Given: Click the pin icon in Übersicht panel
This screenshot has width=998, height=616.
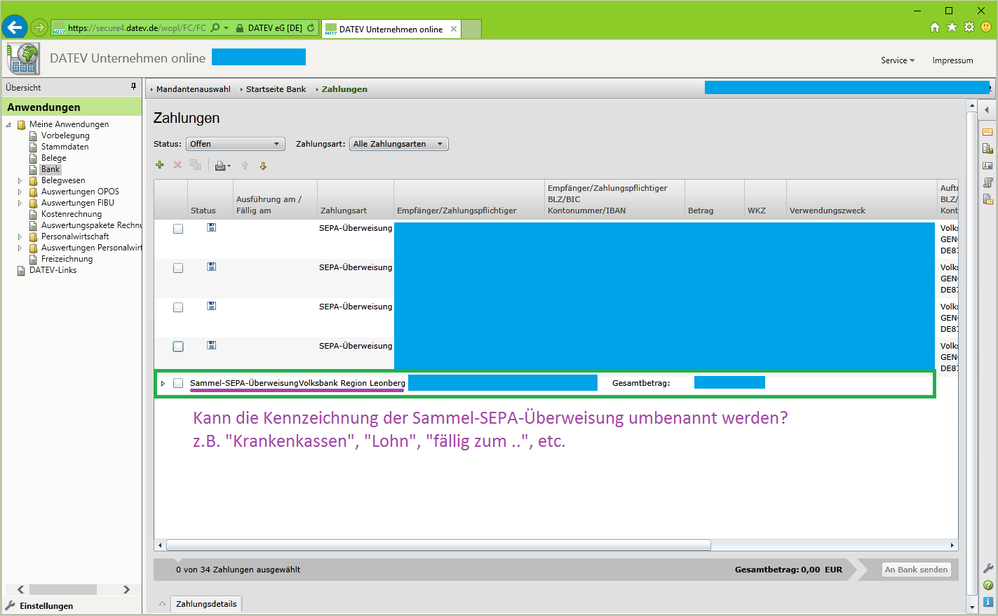Looking at the screenshot, I should [x=133, y=87].
